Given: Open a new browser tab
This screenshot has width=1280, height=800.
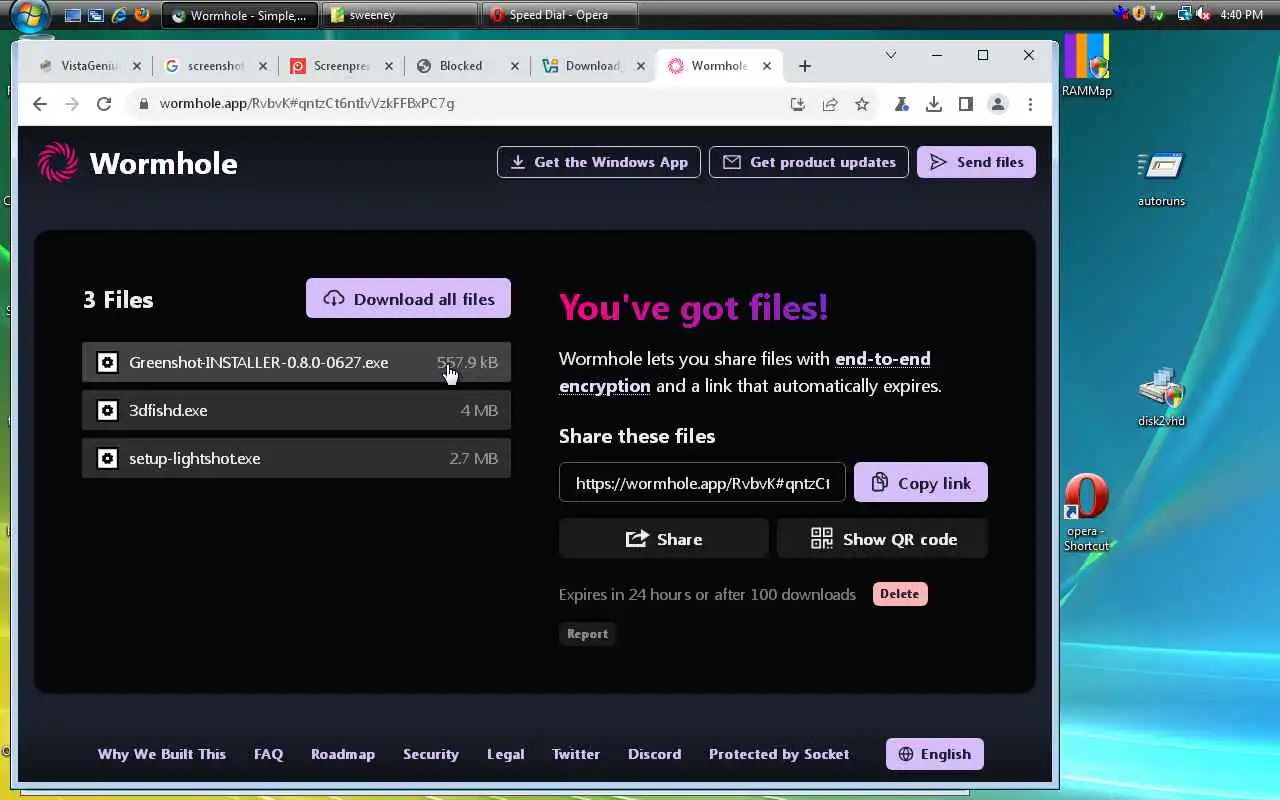Looking at the screenshot, I should point(805,66).
